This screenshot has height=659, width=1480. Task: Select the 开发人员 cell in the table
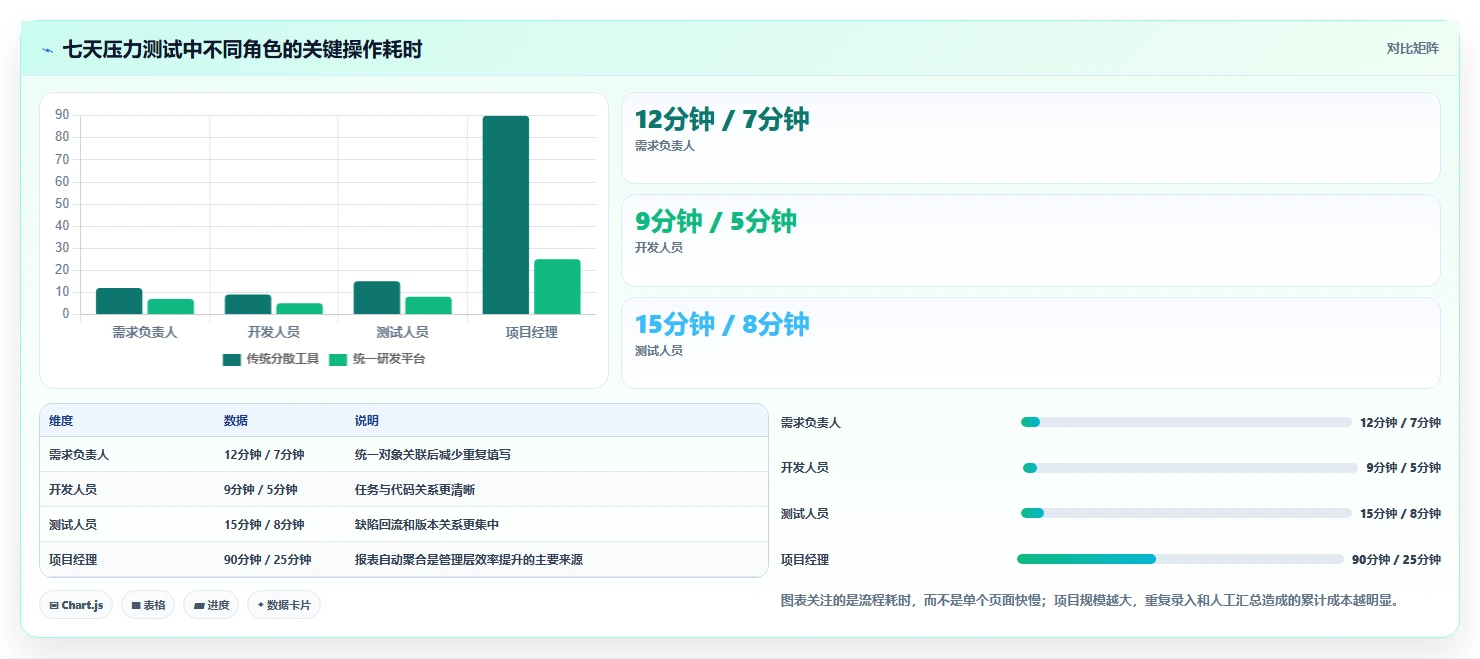pyautogui.click(x=73, y=490)
